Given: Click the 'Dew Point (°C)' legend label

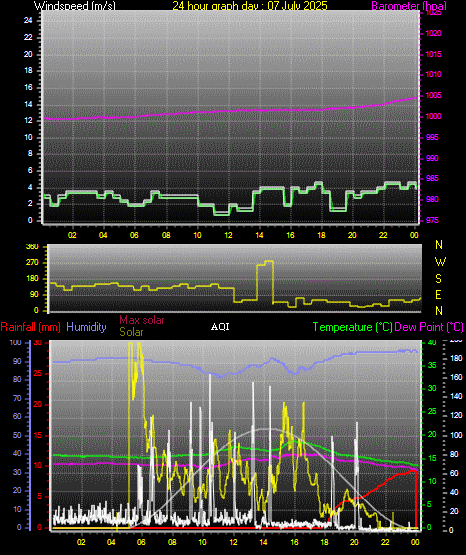Looking at the screenshot, I should point(429,327).
